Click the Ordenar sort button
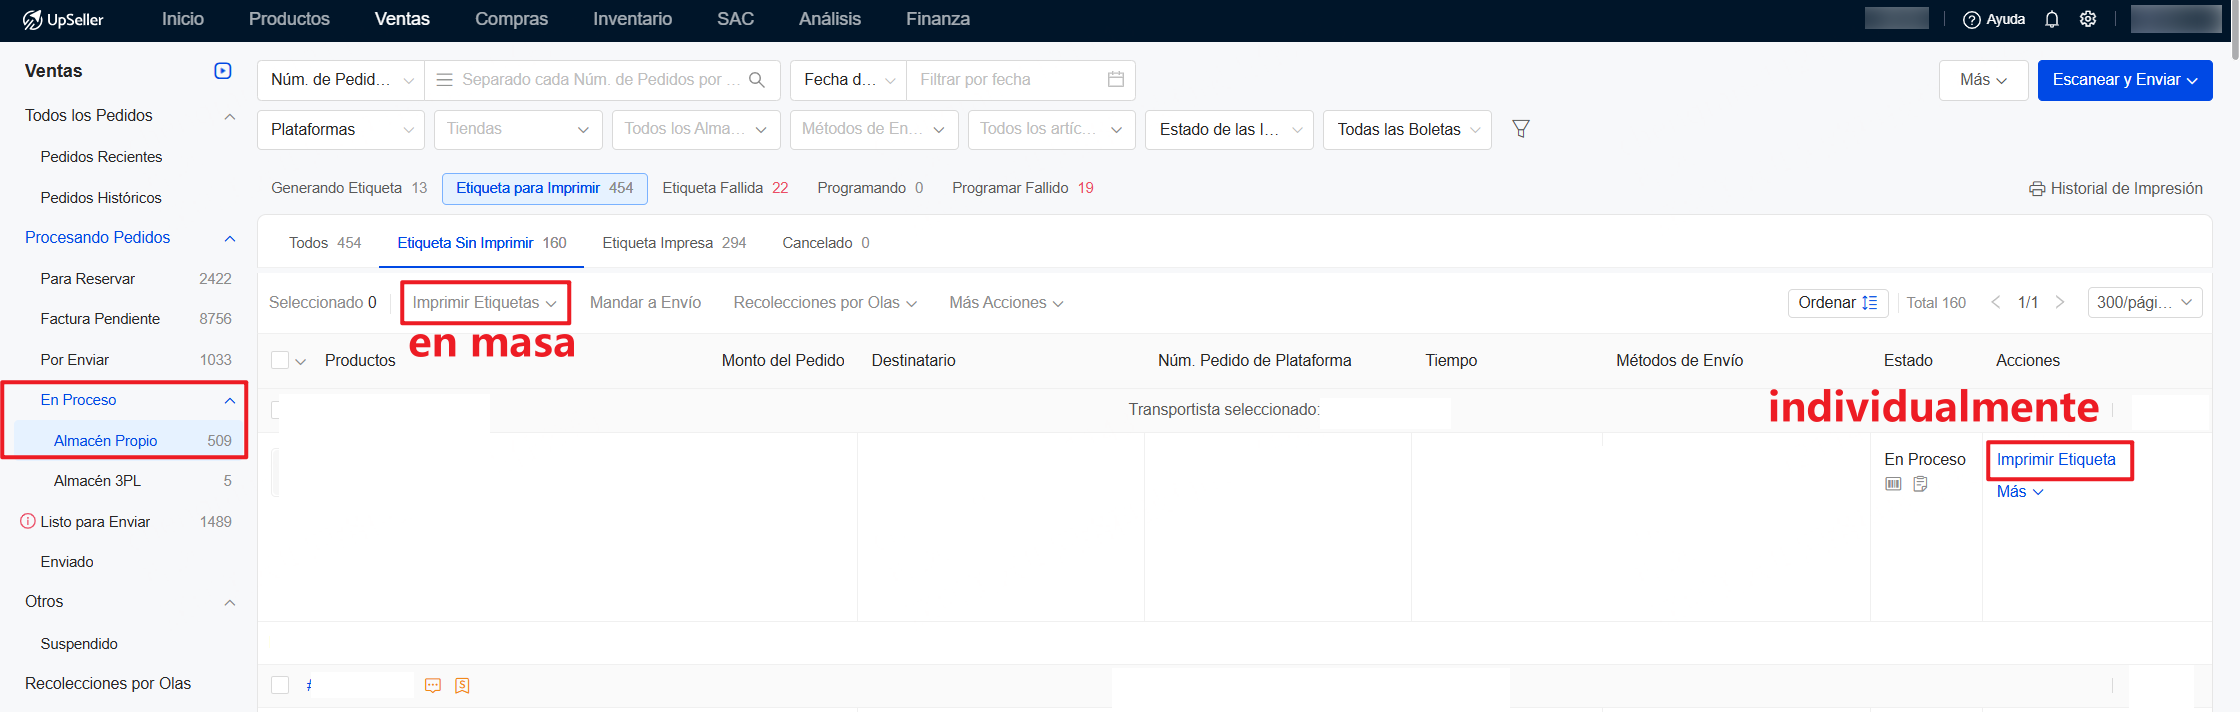This screenshot has height=712, width=2240. 1838,303
